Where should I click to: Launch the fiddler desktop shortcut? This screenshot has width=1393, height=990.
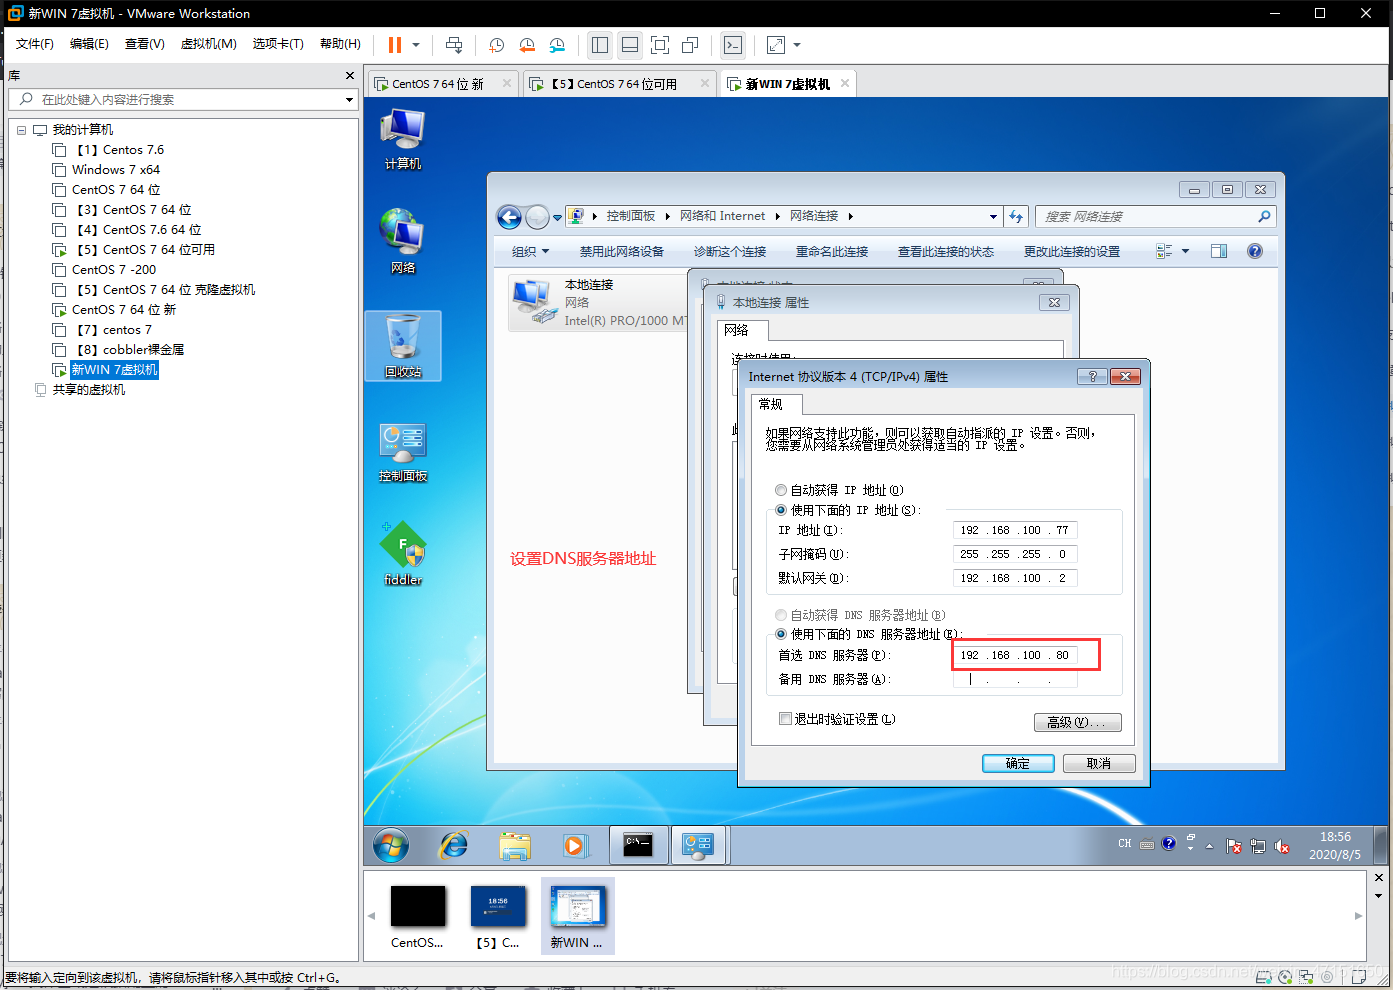tap(403, 553)
